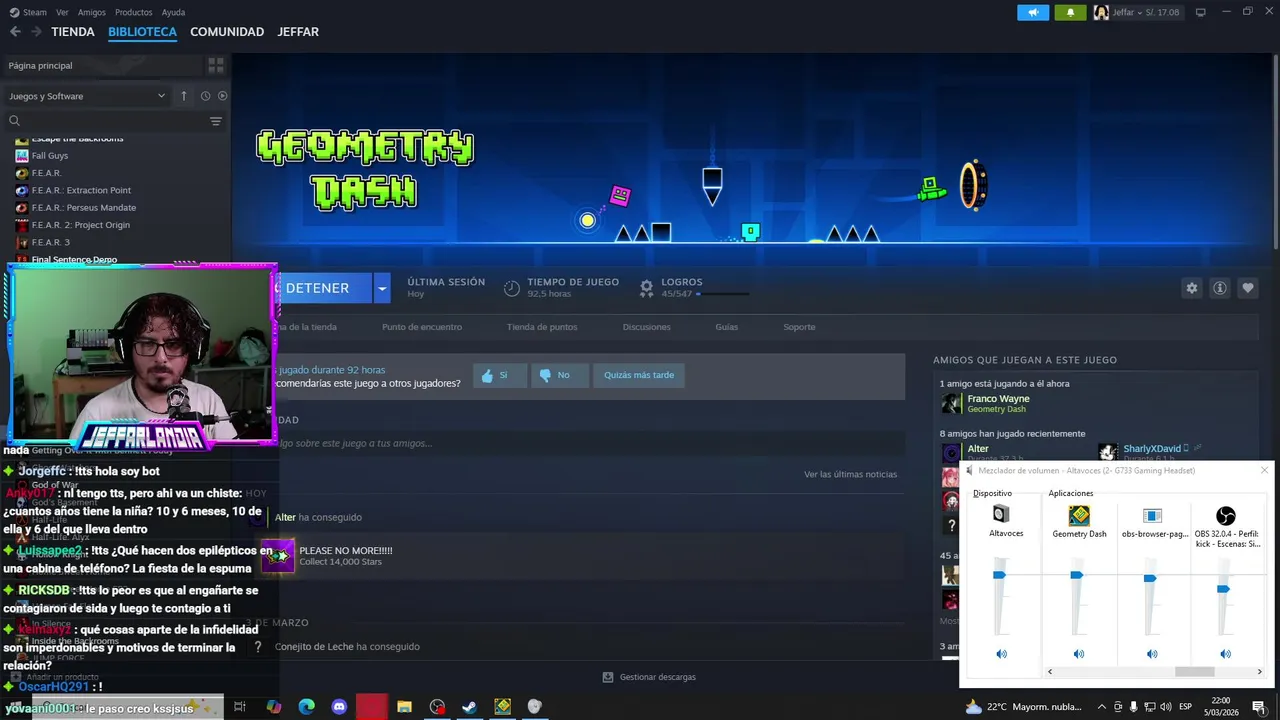Adjust Altavoces device volume slider
This screenshot has width=1280, height=720.
(x=999, y=575)
